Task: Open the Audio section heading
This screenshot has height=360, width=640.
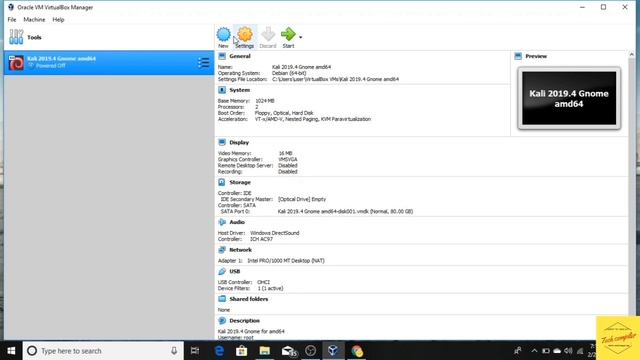Action: pos(237,222)
